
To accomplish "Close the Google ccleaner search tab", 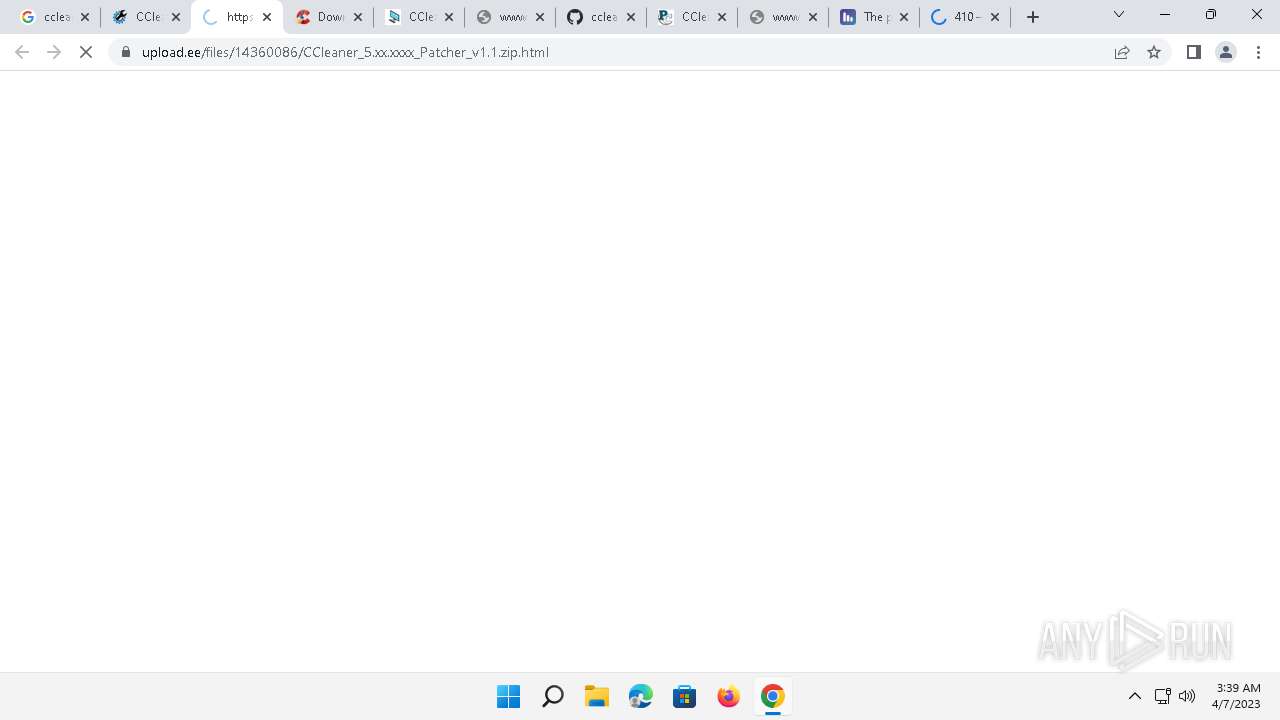I will 85,17.
